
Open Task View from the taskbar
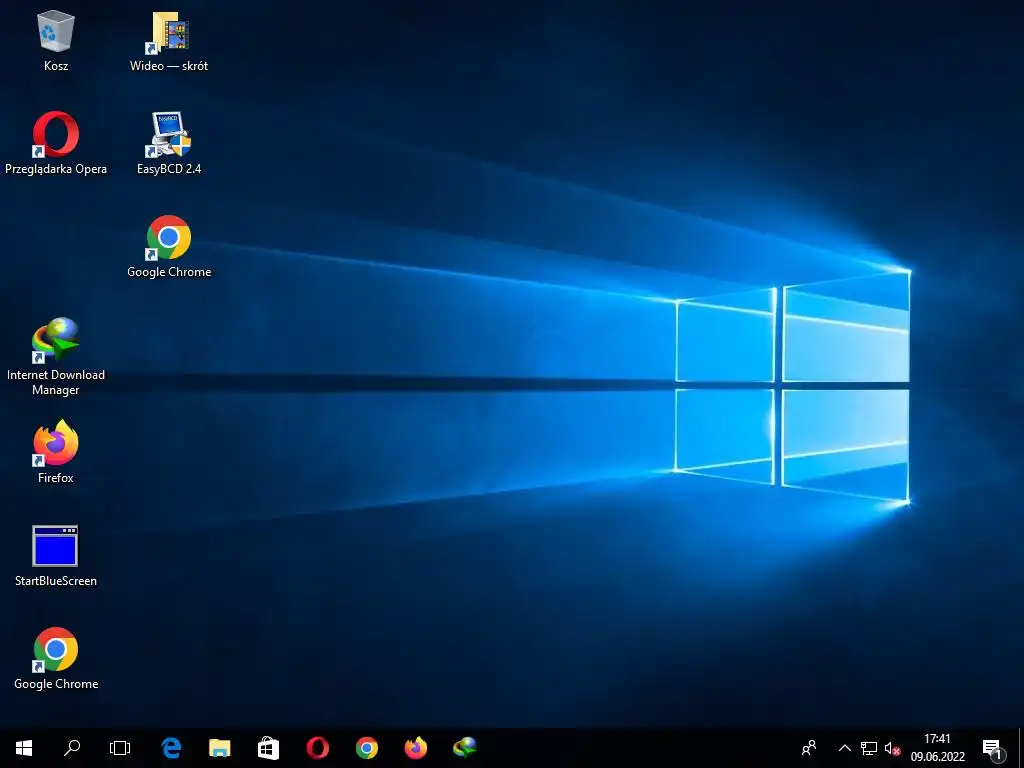[x=120, y=748]
